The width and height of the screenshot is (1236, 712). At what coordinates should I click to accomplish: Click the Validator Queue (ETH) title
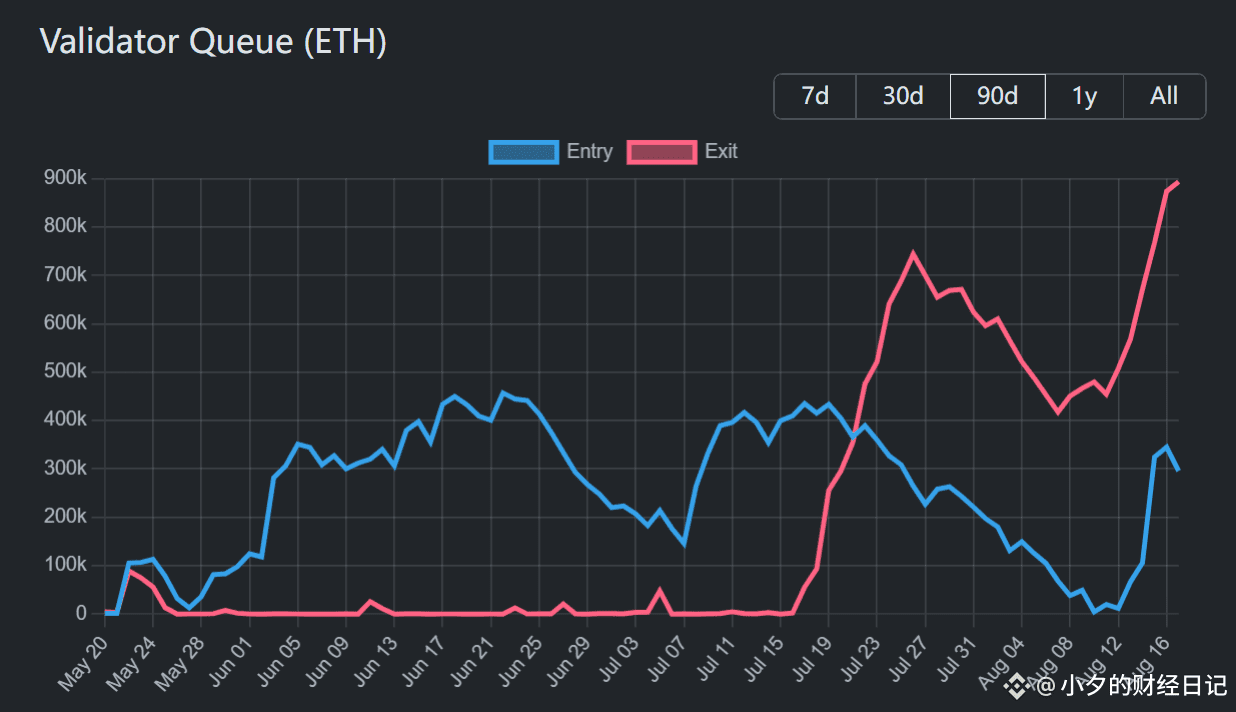[213, 41]
